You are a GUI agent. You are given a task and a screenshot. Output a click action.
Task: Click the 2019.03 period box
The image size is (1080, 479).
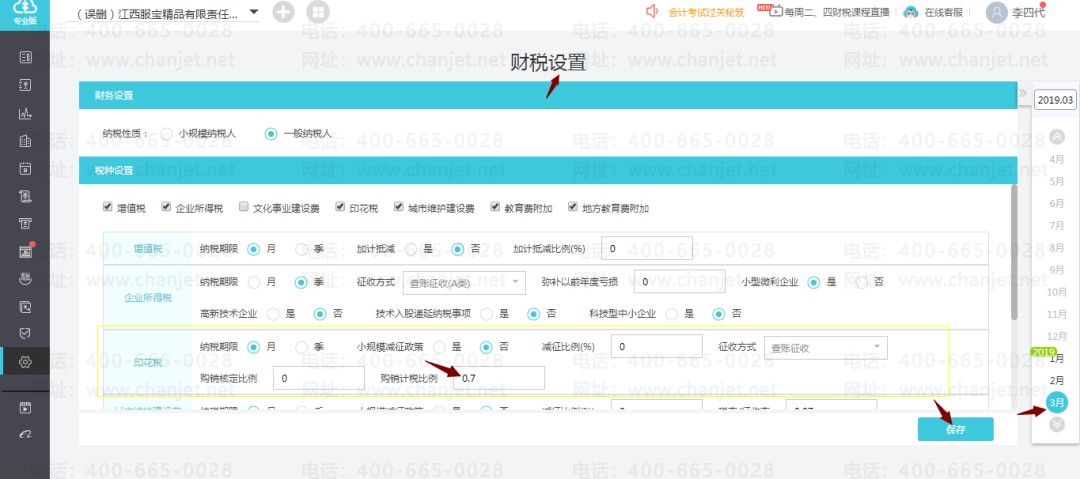tap(1055, 100)
